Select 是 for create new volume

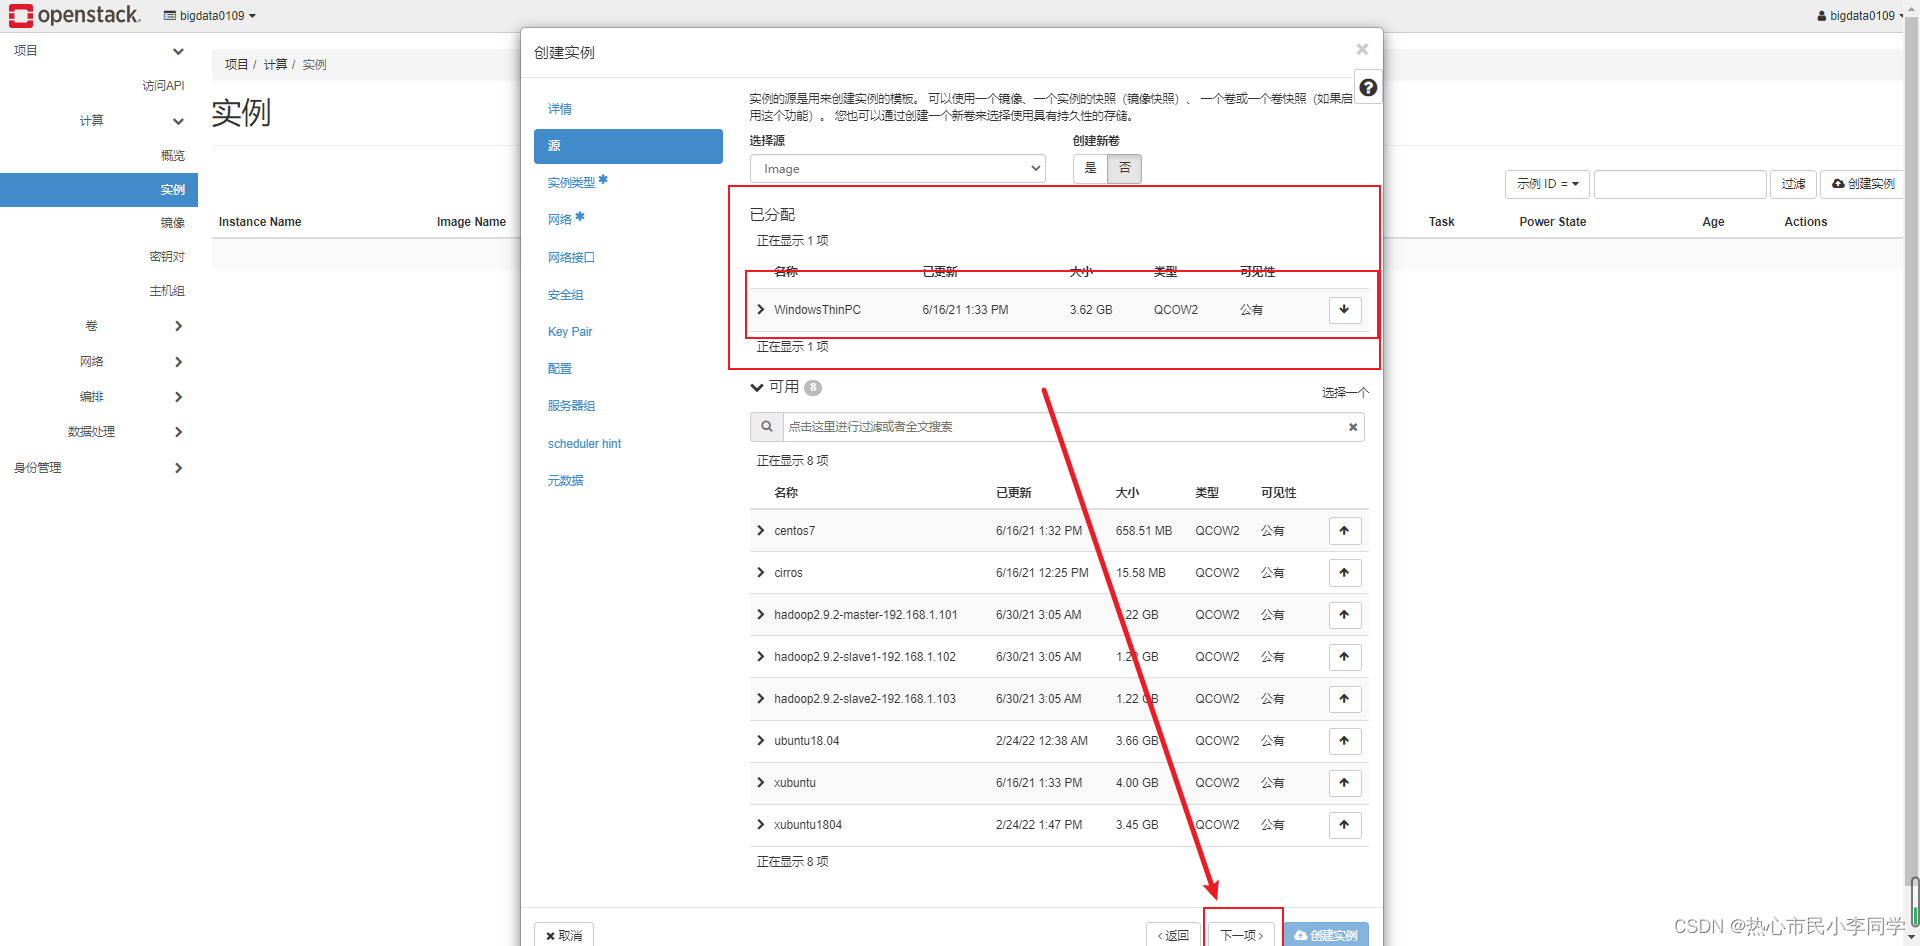(1090, 169)
